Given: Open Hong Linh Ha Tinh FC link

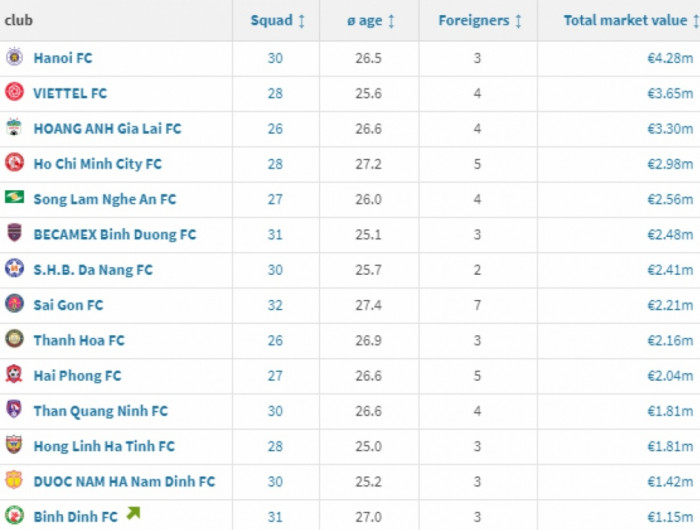Looking at the screenshot, I should (x=104, y=446).
